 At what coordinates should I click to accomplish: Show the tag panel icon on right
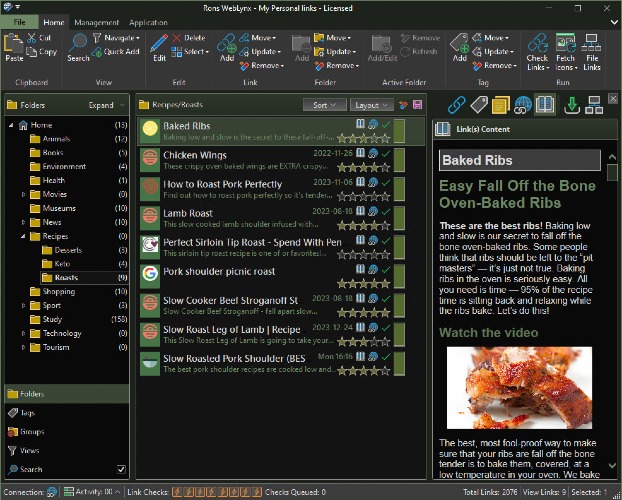(x=479, y=105)
